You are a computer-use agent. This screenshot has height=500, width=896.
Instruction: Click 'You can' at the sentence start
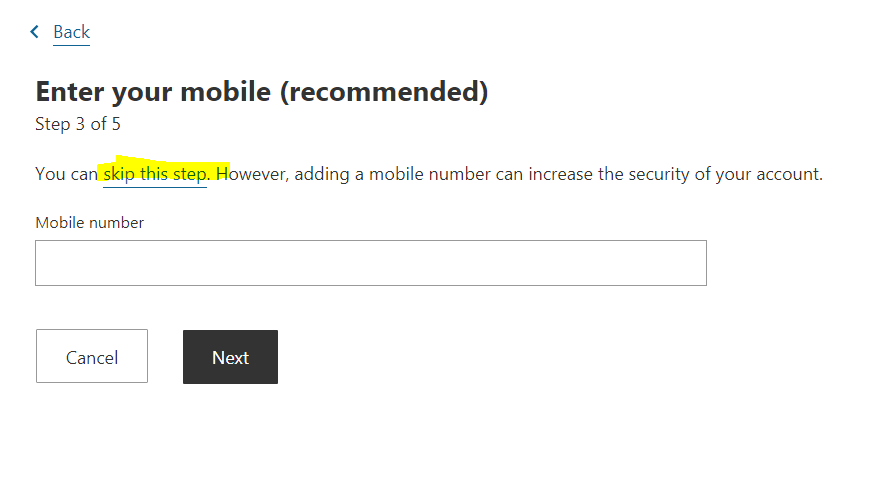66,174
